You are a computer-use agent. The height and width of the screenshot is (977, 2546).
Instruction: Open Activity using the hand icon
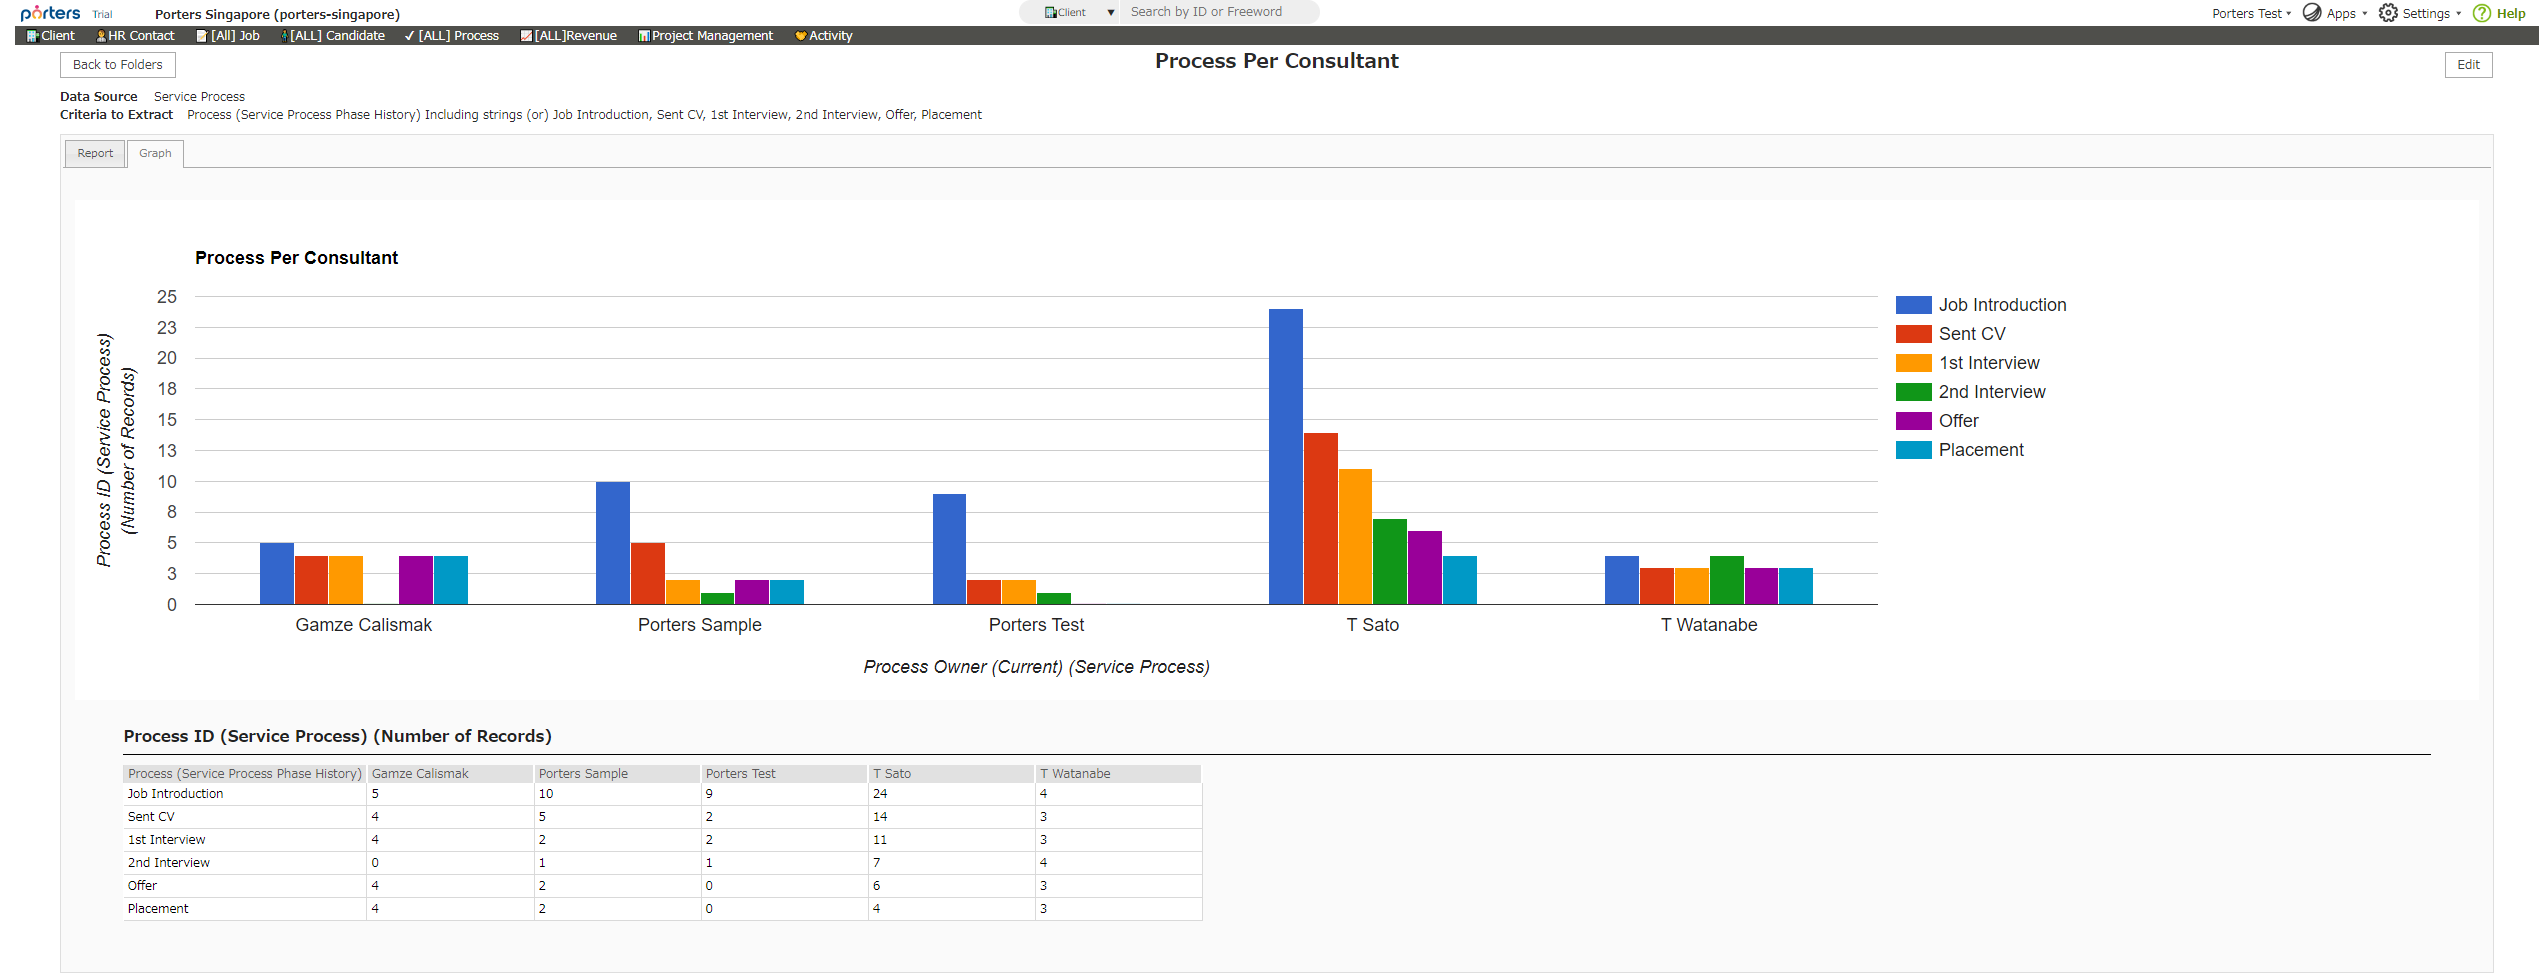[x=800, y=35]
